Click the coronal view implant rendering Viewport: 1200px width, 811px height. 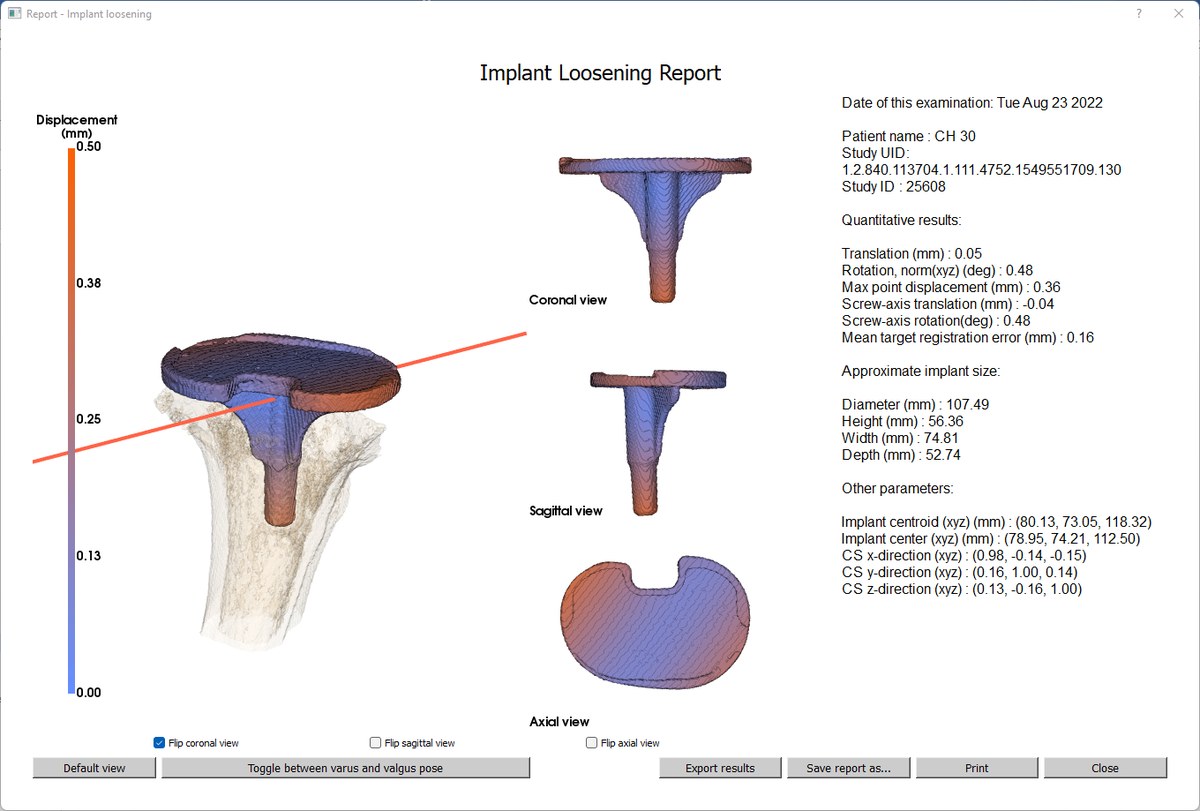pyautogui.click(x=654, y=228)
